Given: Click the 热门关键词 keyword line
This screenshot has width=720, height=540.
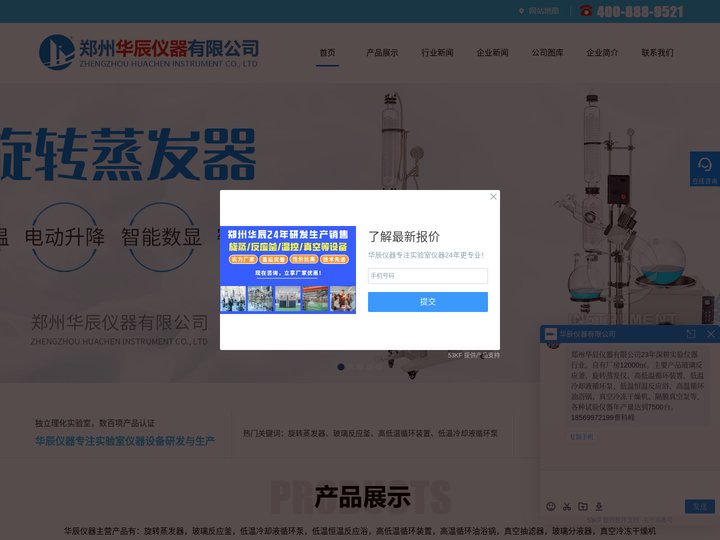Looking at the screenshot, I should [x=370, y=433].
